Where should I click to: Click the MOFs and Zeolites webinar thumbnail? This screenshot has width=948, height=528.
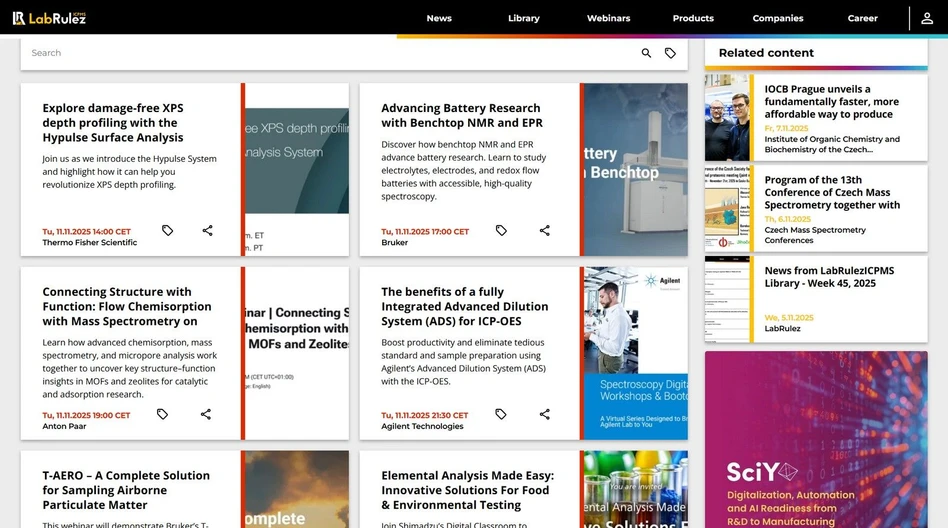(297, 353)
